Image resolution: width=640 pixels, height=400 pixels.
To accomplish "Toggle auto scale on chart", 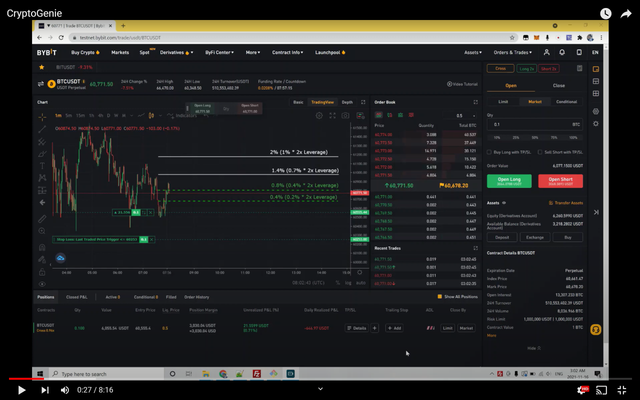I will [x=361, y=283].
